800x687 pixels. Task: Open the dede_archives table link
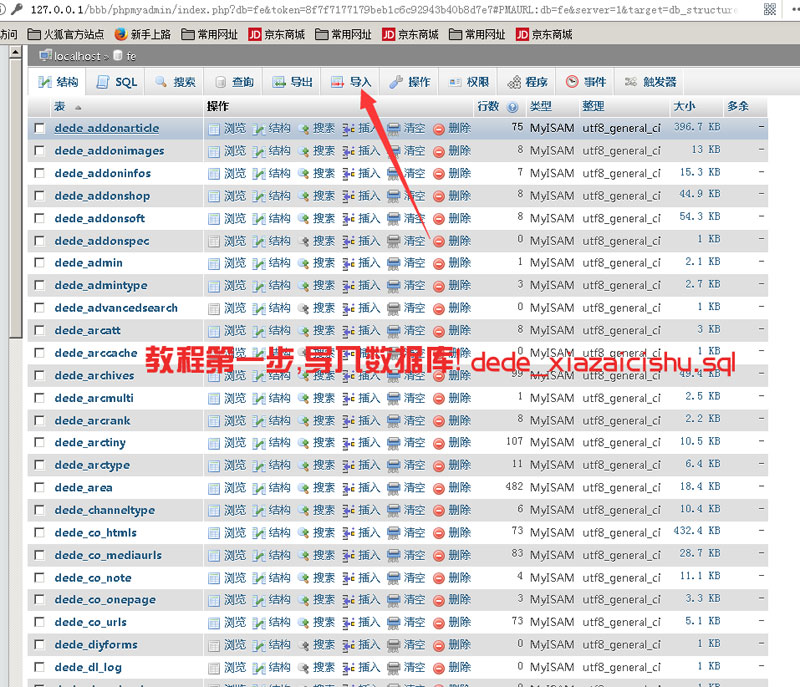pyautogui.click(x=94, y=376)
